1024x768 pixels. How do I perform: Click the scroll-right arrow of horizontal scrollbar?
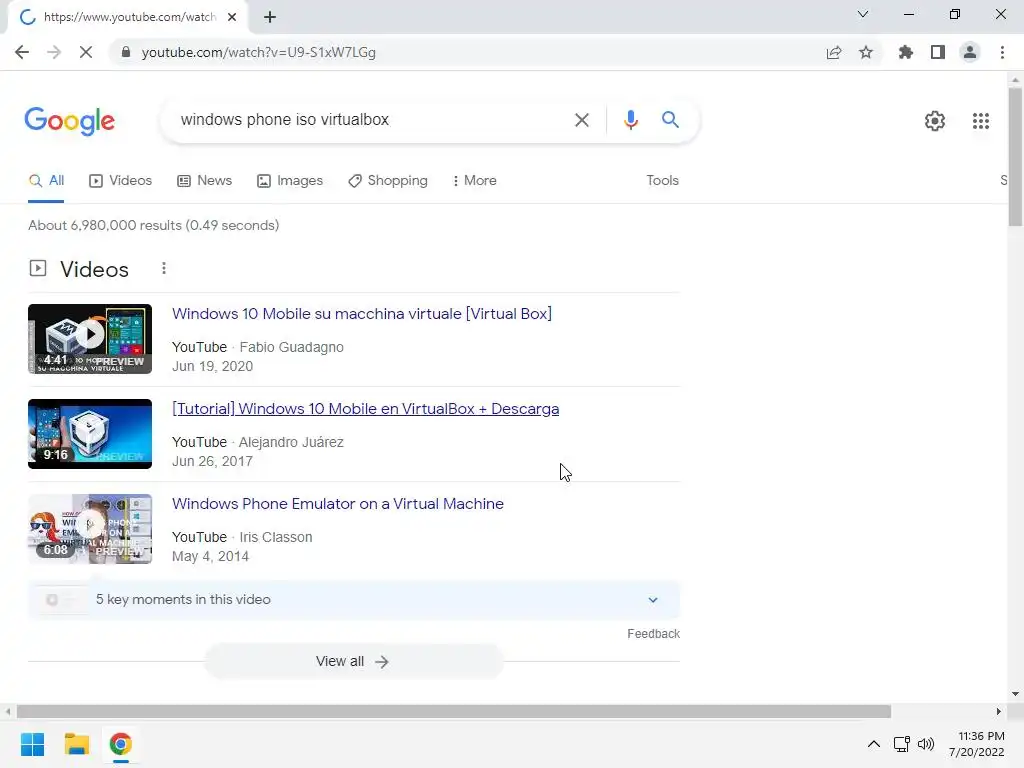tap(998, 711)
